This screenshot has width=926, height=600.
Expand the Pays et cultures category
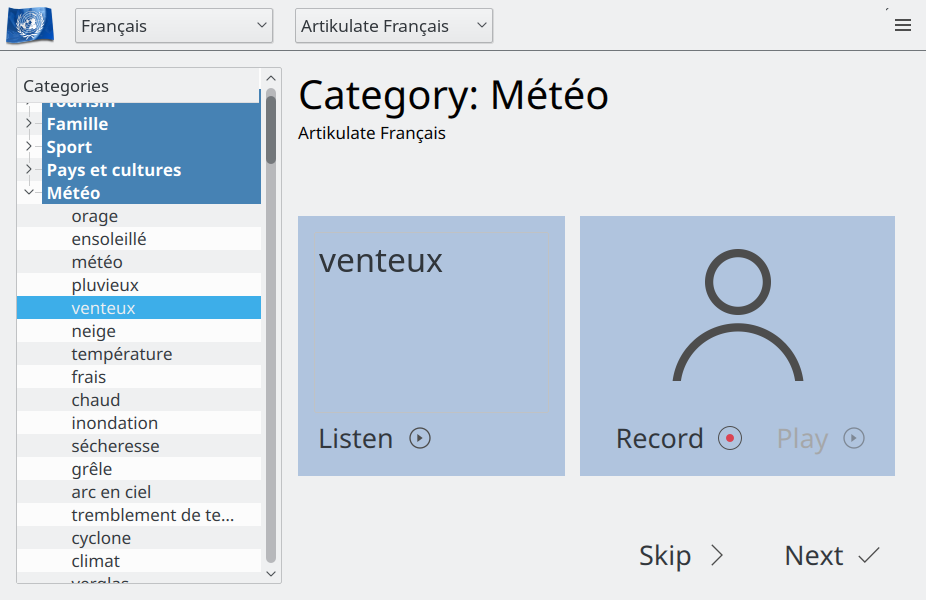pyautogui.click(x=28, y=169)
